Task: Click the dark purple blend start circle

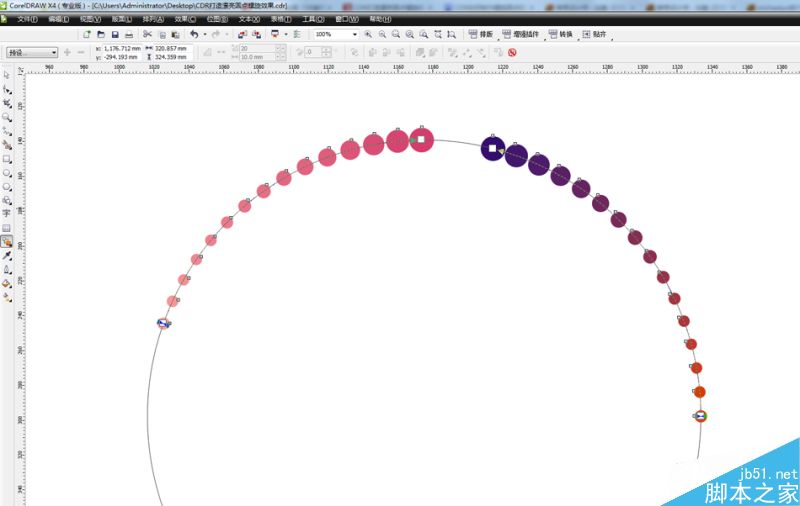Action: click(493, 148)
